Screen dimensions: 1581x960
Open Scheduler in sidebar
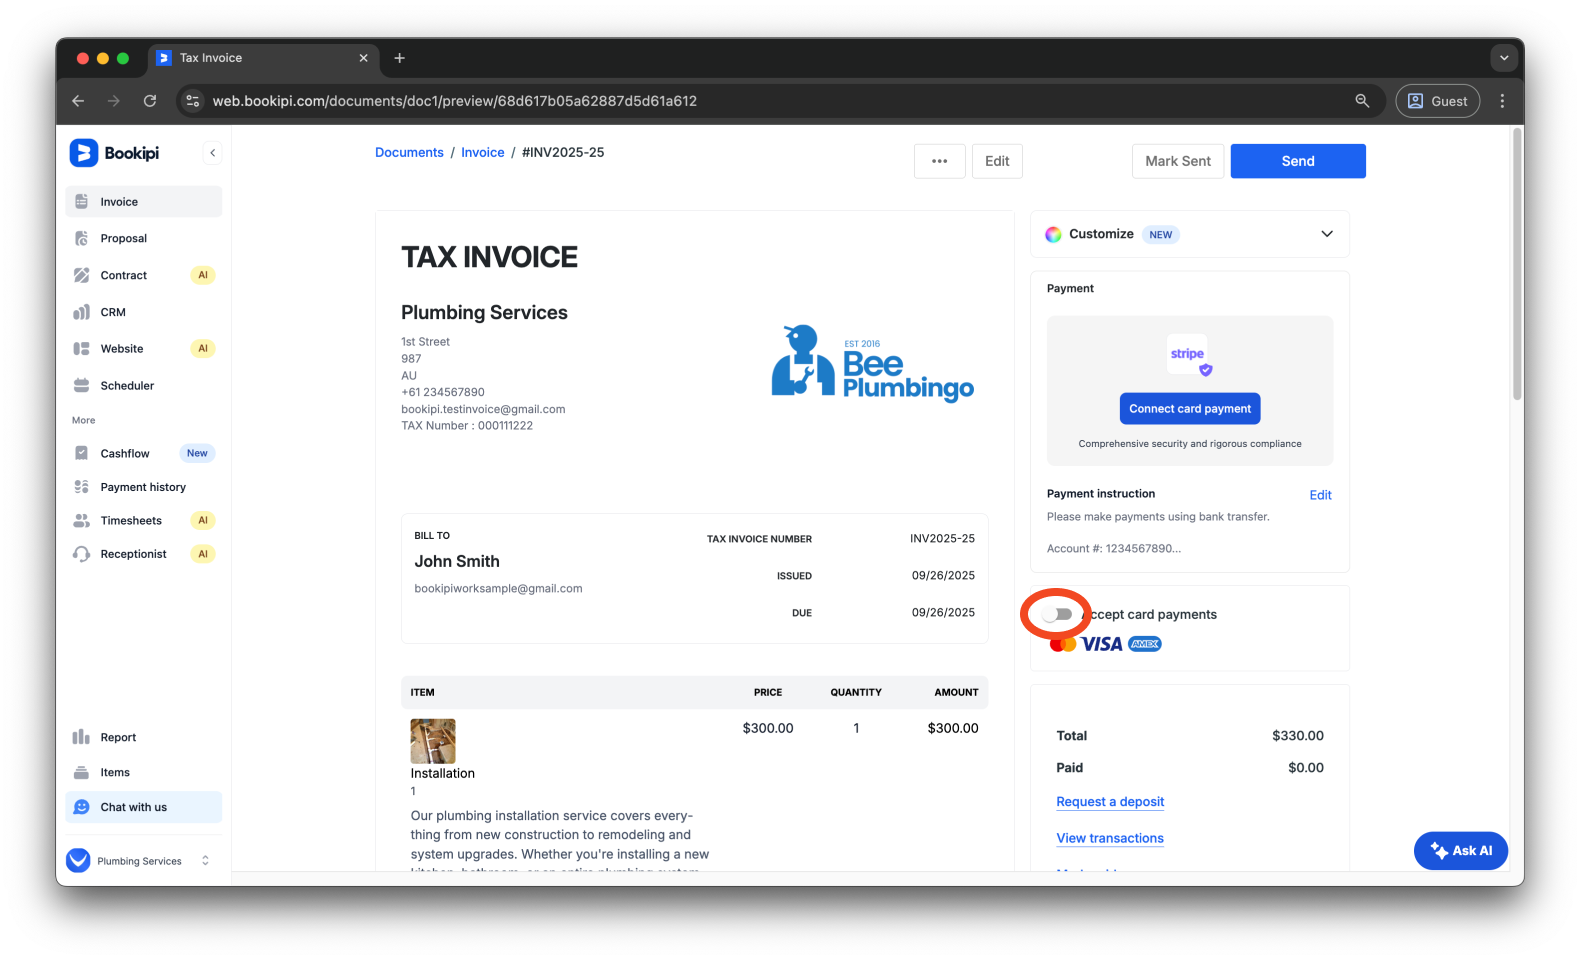(144, 386)
